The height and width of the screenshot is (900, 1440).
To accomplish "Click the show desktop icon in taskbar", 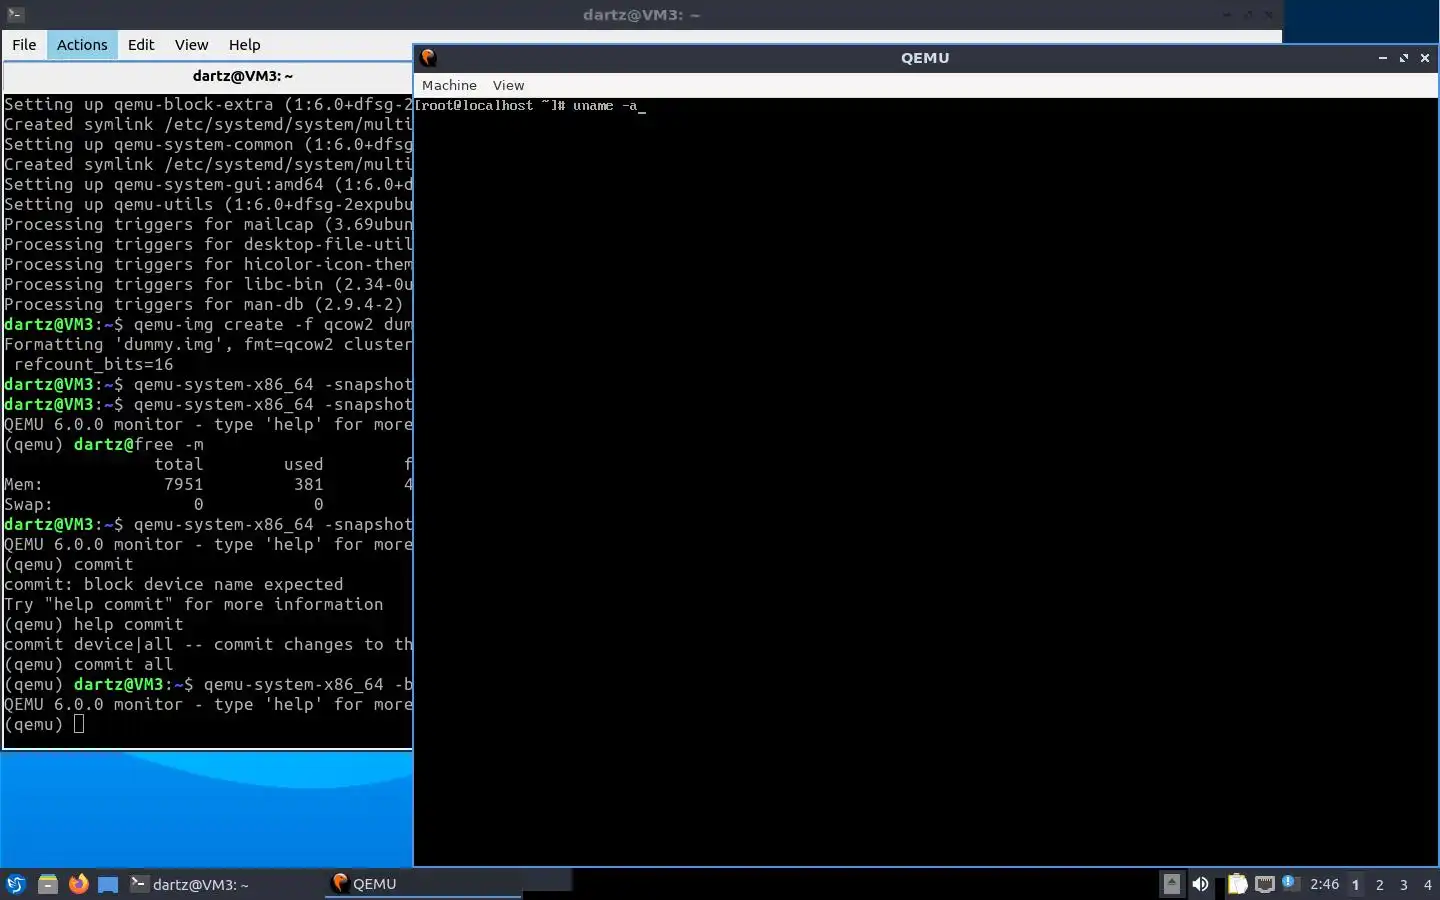I will [108, 884].
